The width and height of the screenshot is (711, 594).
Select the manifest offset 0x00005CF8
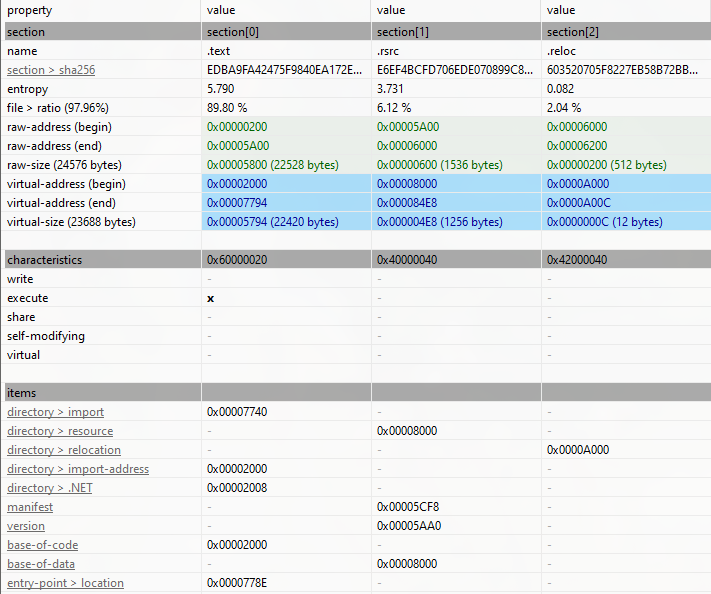pyautogui.click(x=408, y=507)
